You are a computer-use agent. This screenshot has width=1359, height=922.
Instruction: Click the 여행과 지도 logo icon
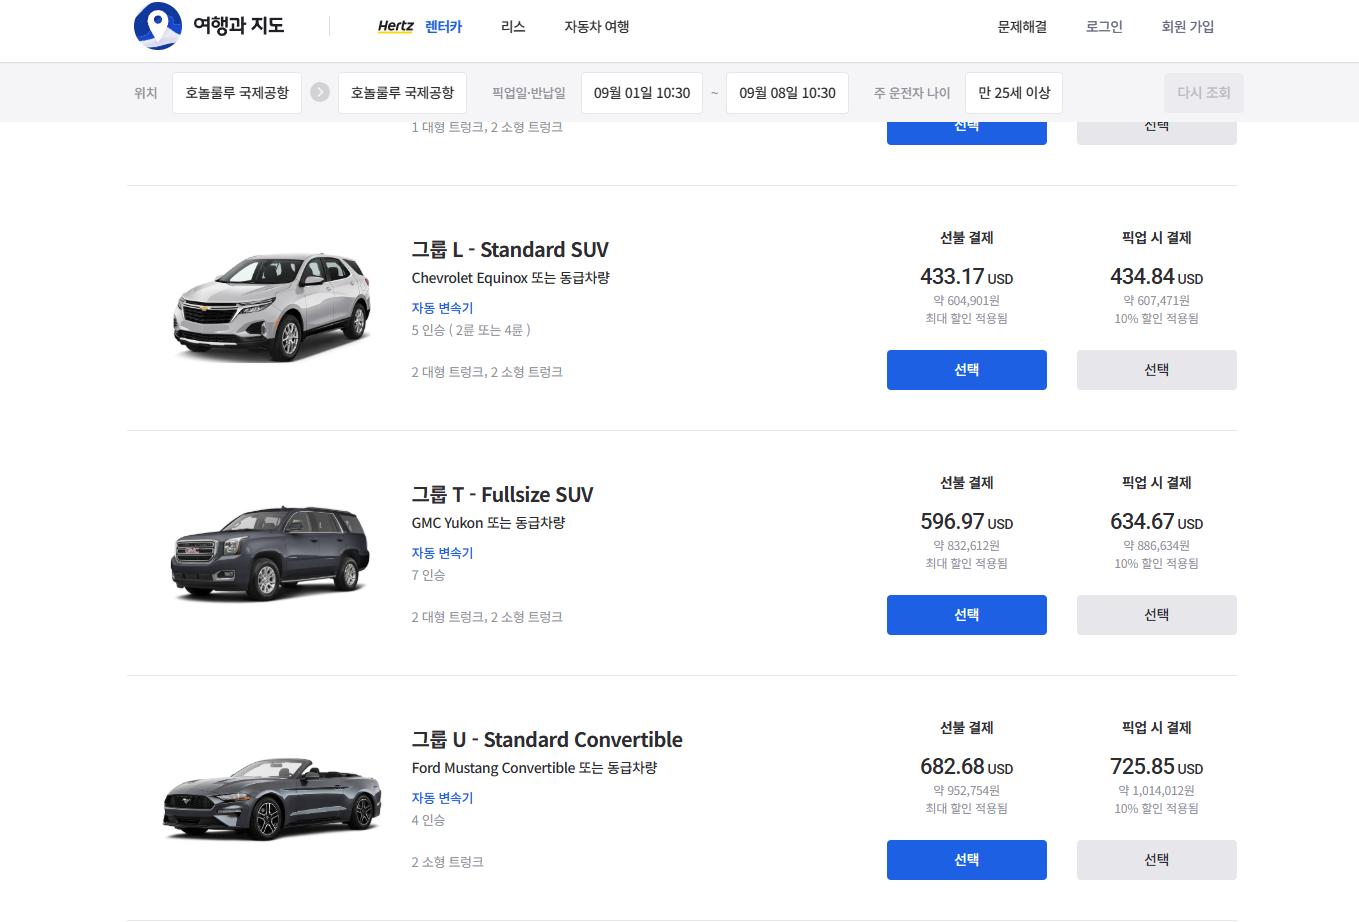coord(158,26)
